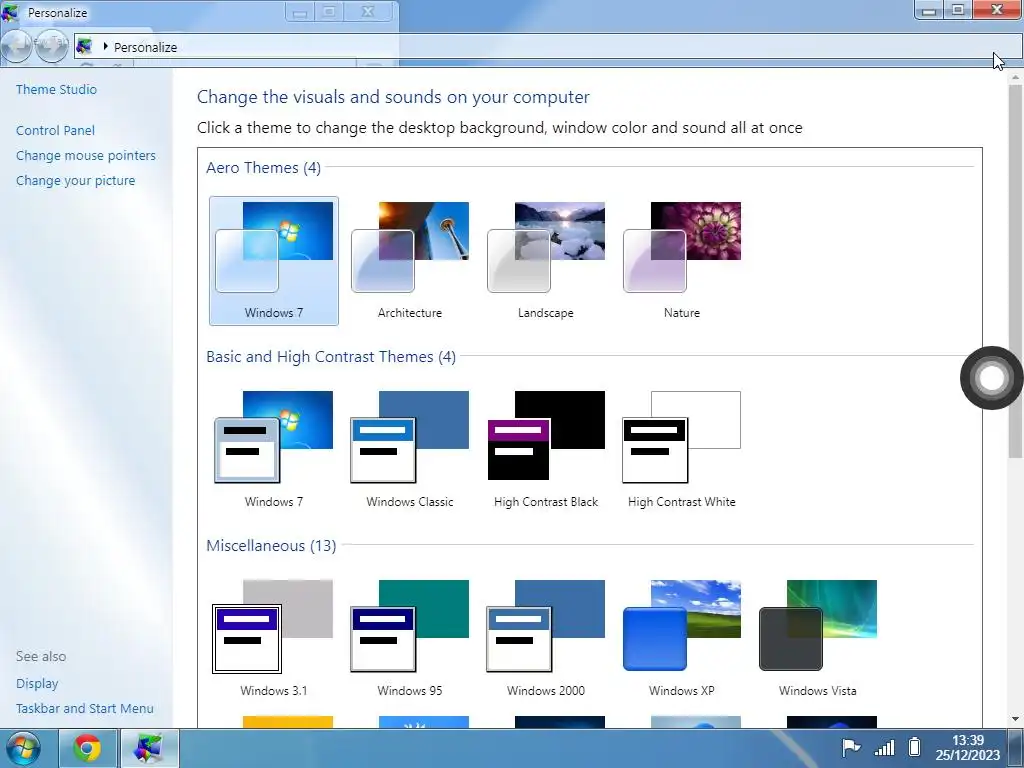The image size is (1024, 768).
Task: Apply the Windows XP theme
Action: coord(682,638)
